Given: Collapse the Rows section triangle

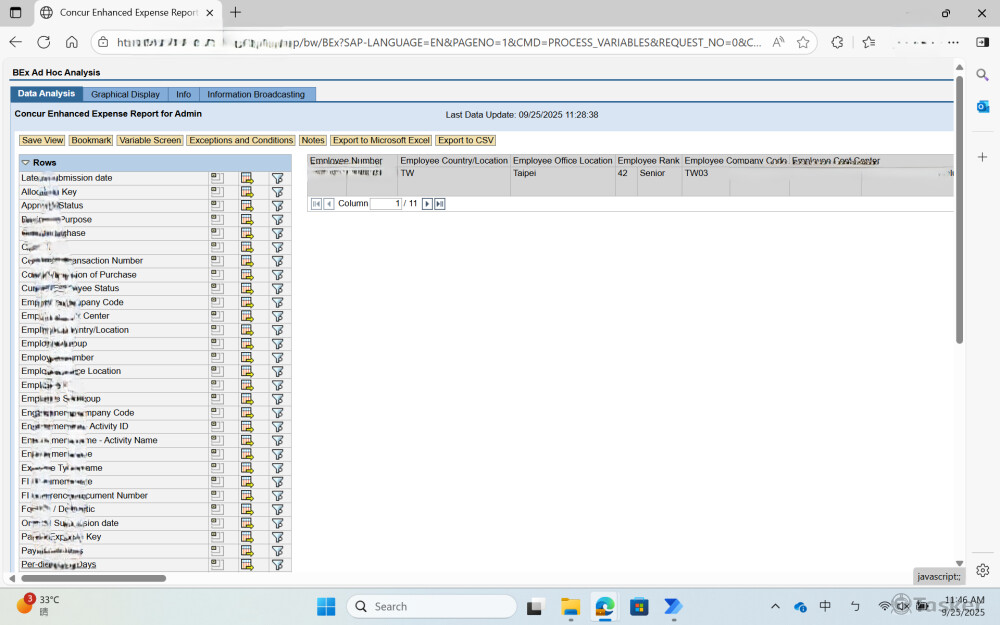Looking at the screenshot, I should (25, 162).
